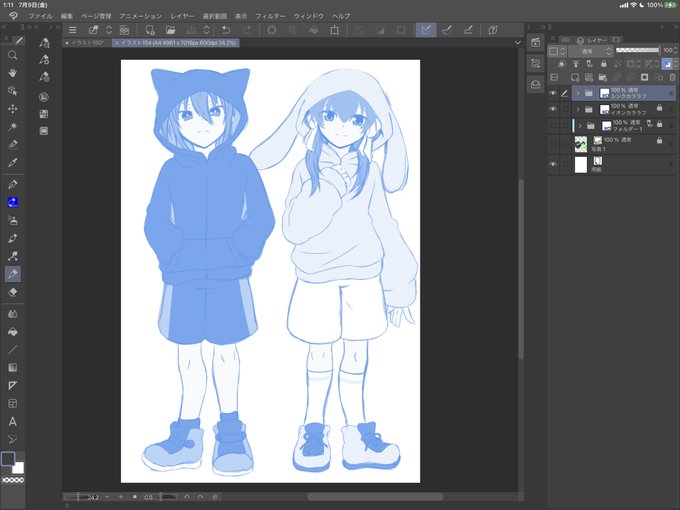
Task: Toggle Clip to Layer Below
Action: [x=562, y=64]
